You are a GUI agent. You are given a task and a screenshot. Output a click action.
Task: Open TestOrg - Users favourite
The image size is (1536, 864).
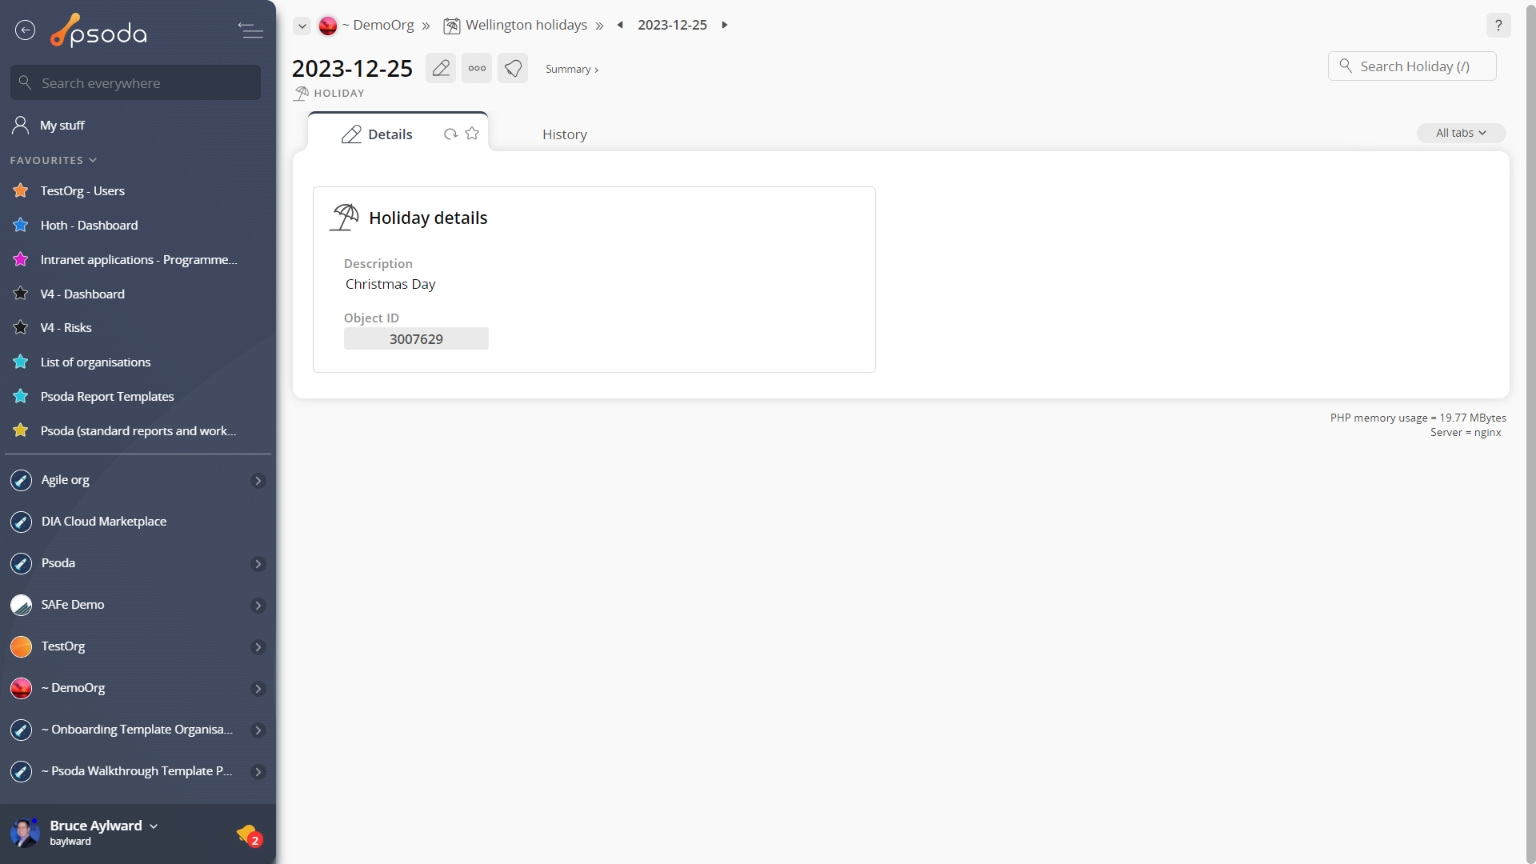pos(82,191)
